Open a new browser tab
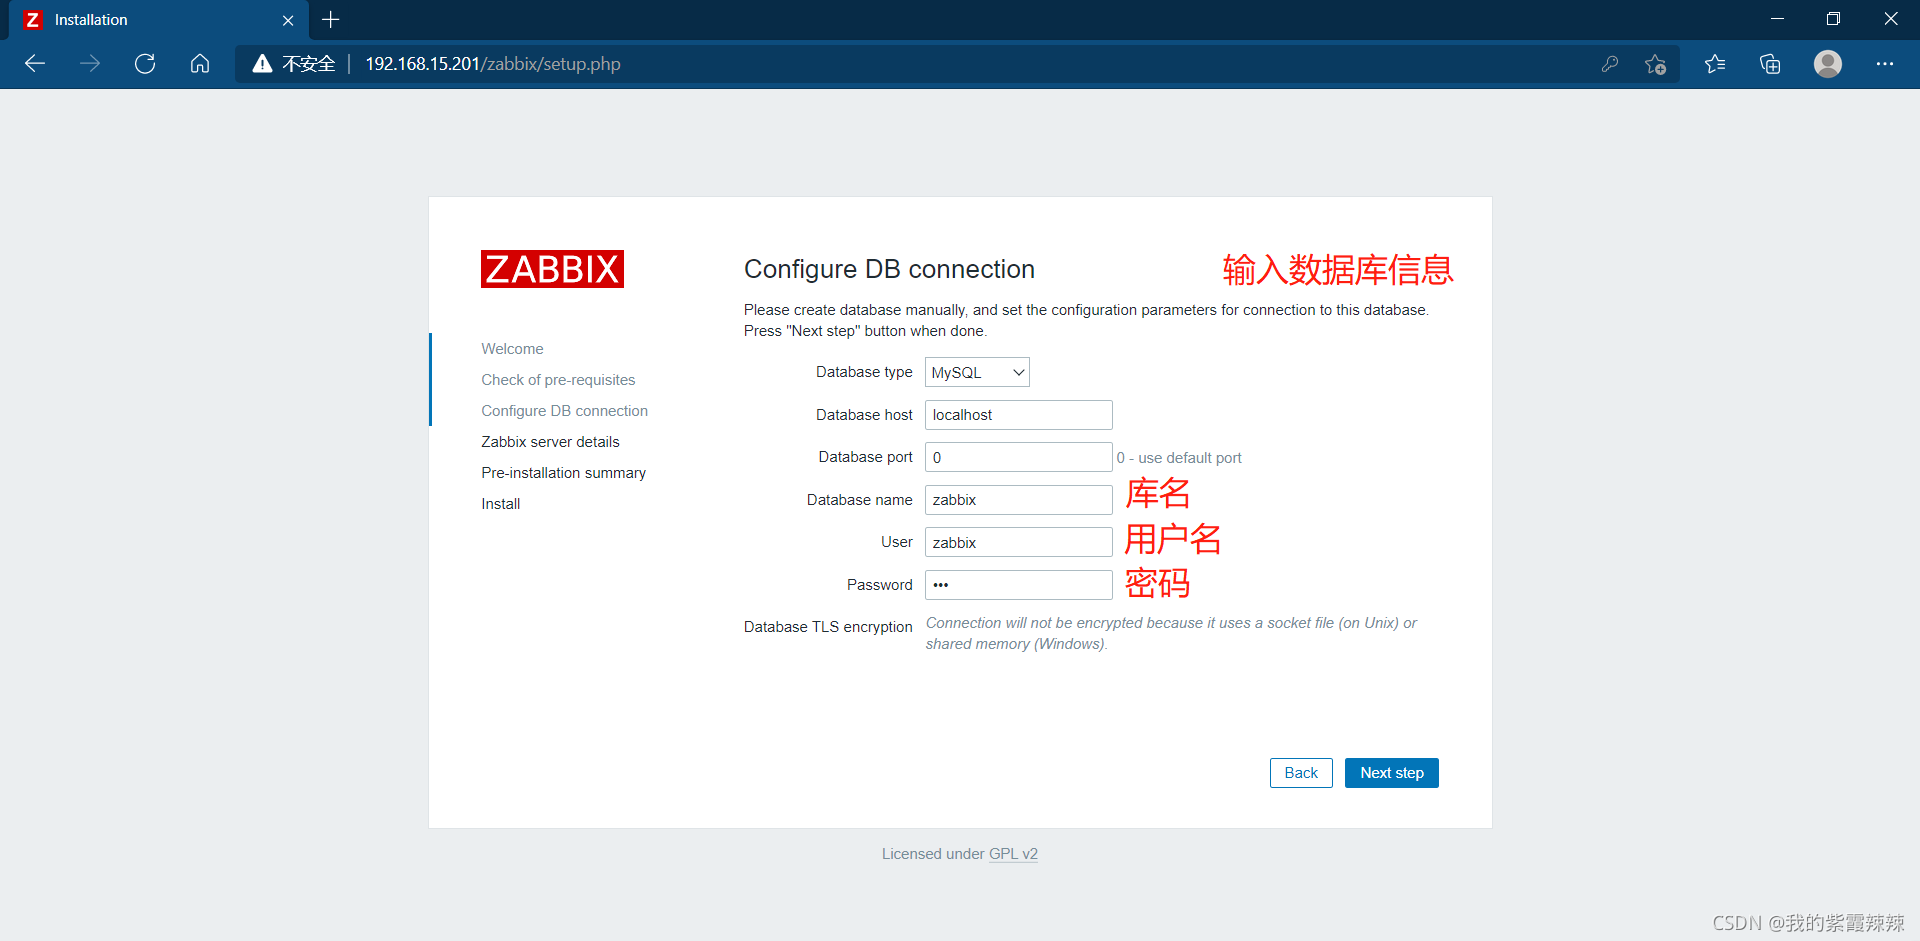 pos(331,20)
